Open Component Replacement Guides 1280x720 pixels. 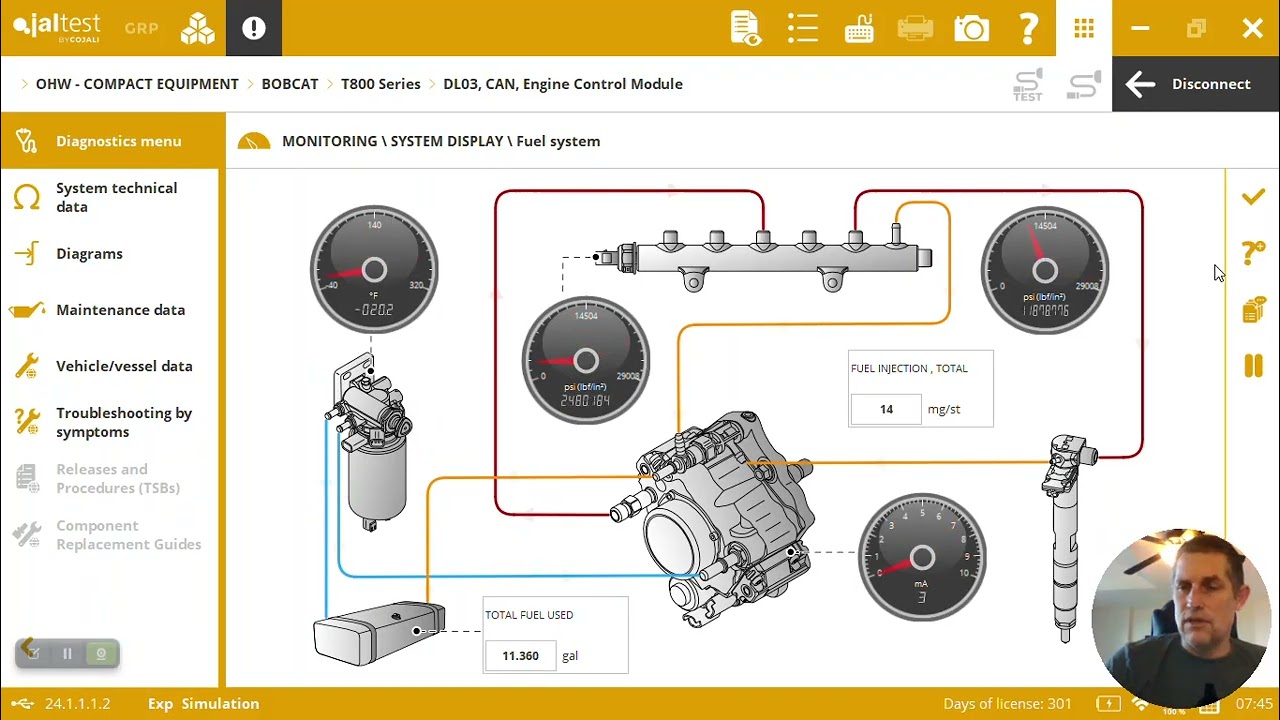pyautogui.click(x=128, y=535)
